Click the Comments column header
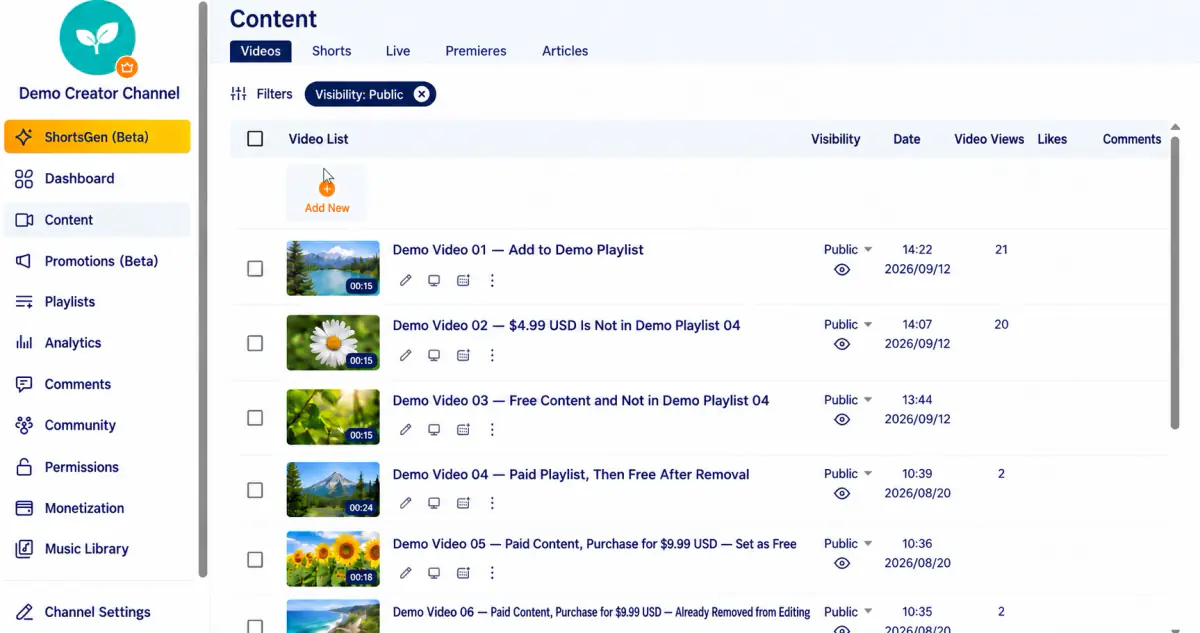The height and width of the screenshot is (633, 1200). (1132, 139)
